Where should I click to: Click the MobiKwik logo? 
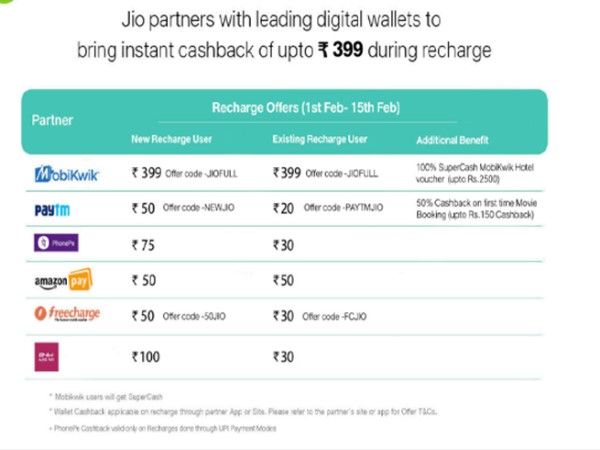coord(62,174)
